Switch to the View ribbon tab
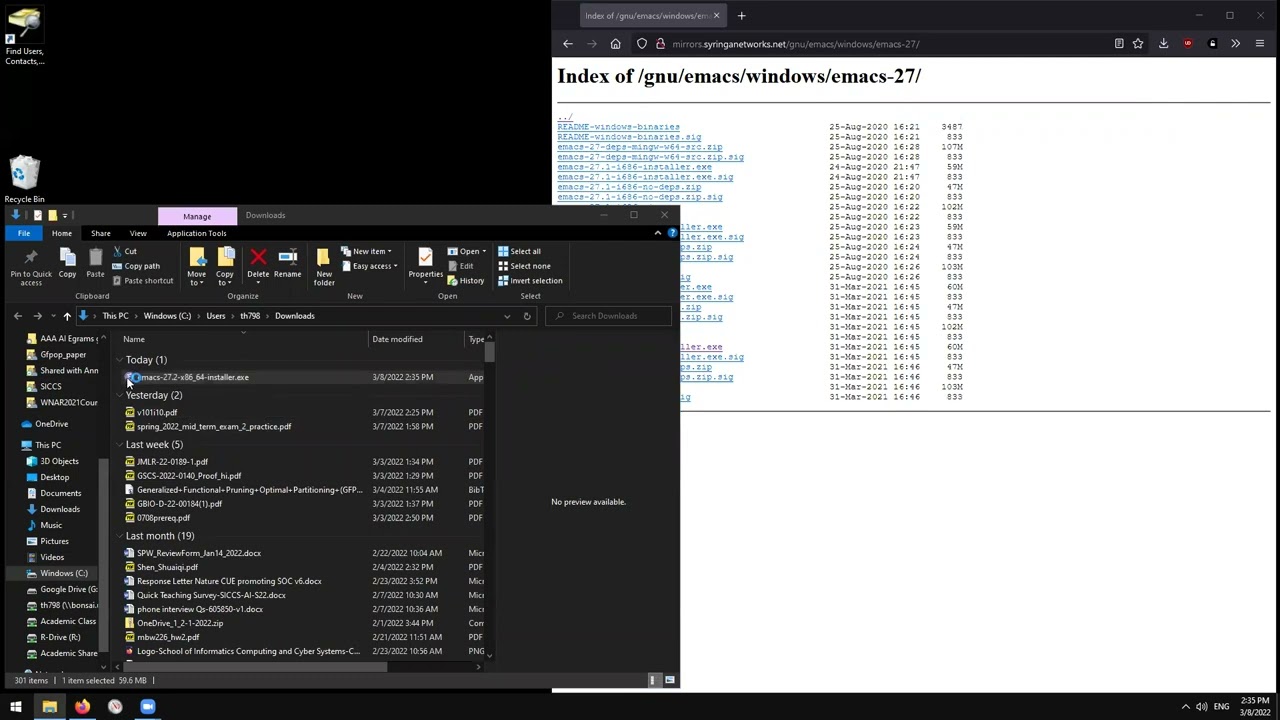 [x=138, y=233]
